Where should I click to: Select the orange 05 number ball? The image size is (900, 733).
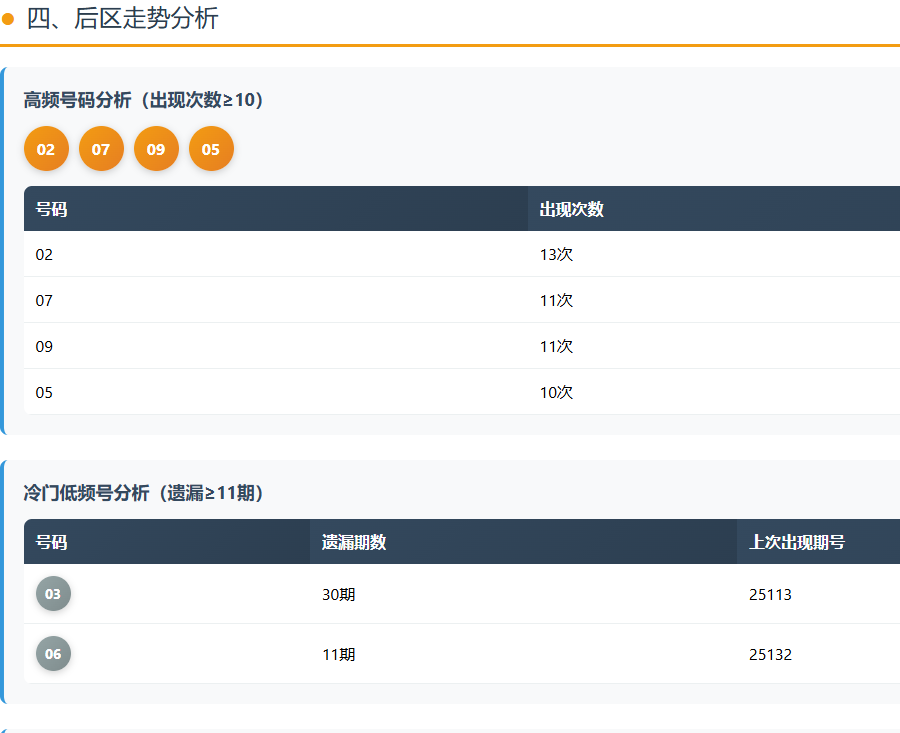tap(211, 149)
